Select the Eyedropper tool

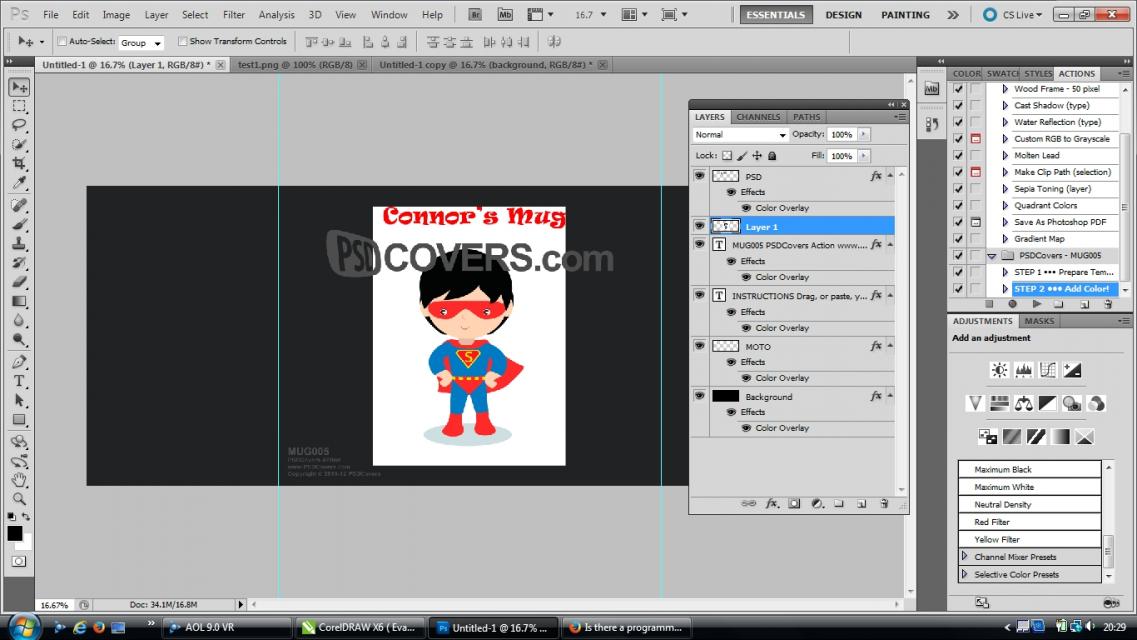click(19, 183)
